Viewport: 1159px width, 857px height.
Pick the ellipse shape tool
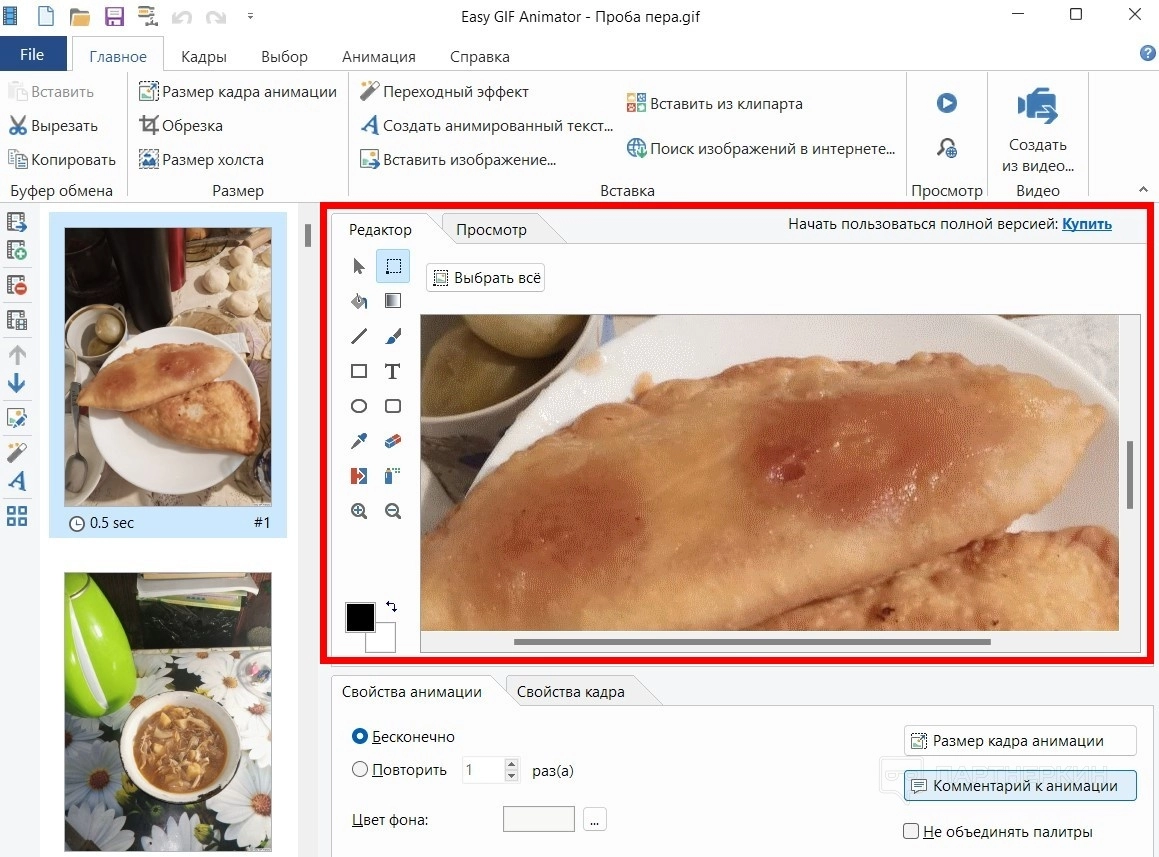click(x=358, y=406)
